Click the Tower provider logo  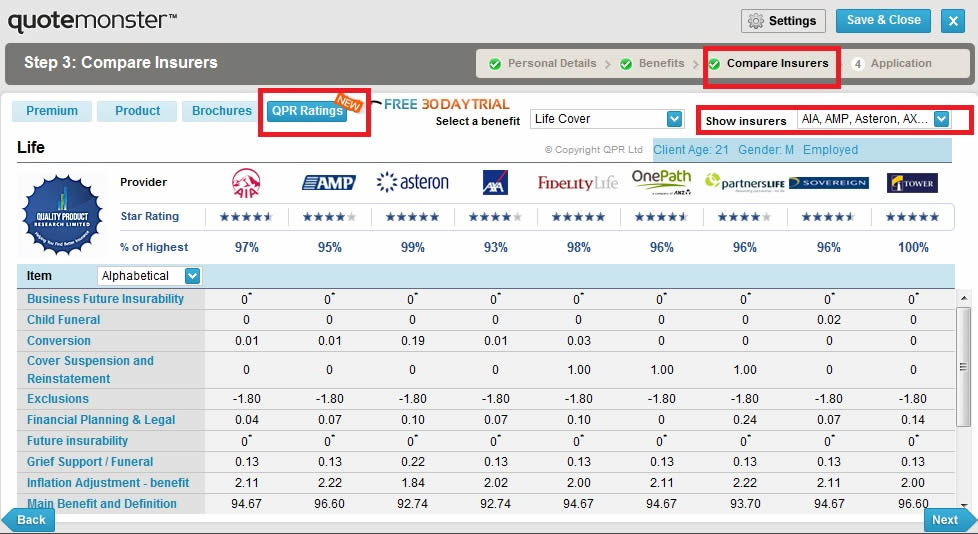(913, 183)
